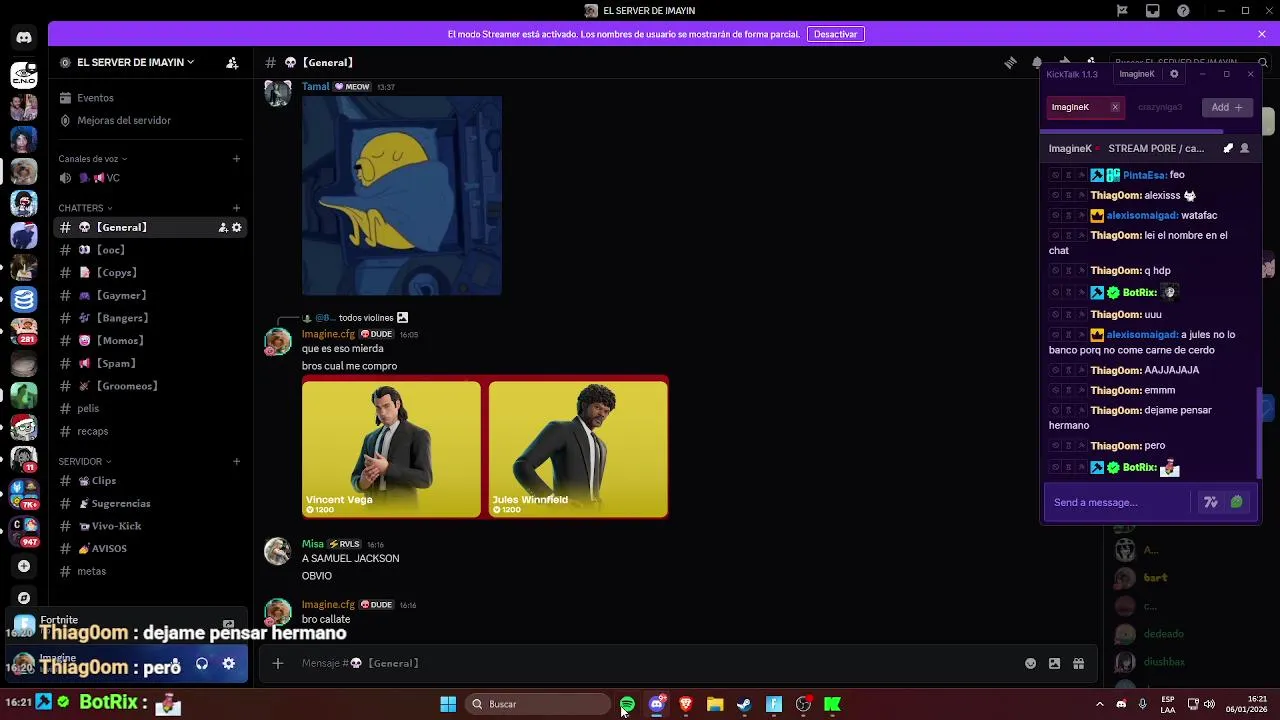The width and height of the screenshot is (1280, 720).
Task: Open OBS Studio from the taskbar
Action: click(x=803, y=704)
